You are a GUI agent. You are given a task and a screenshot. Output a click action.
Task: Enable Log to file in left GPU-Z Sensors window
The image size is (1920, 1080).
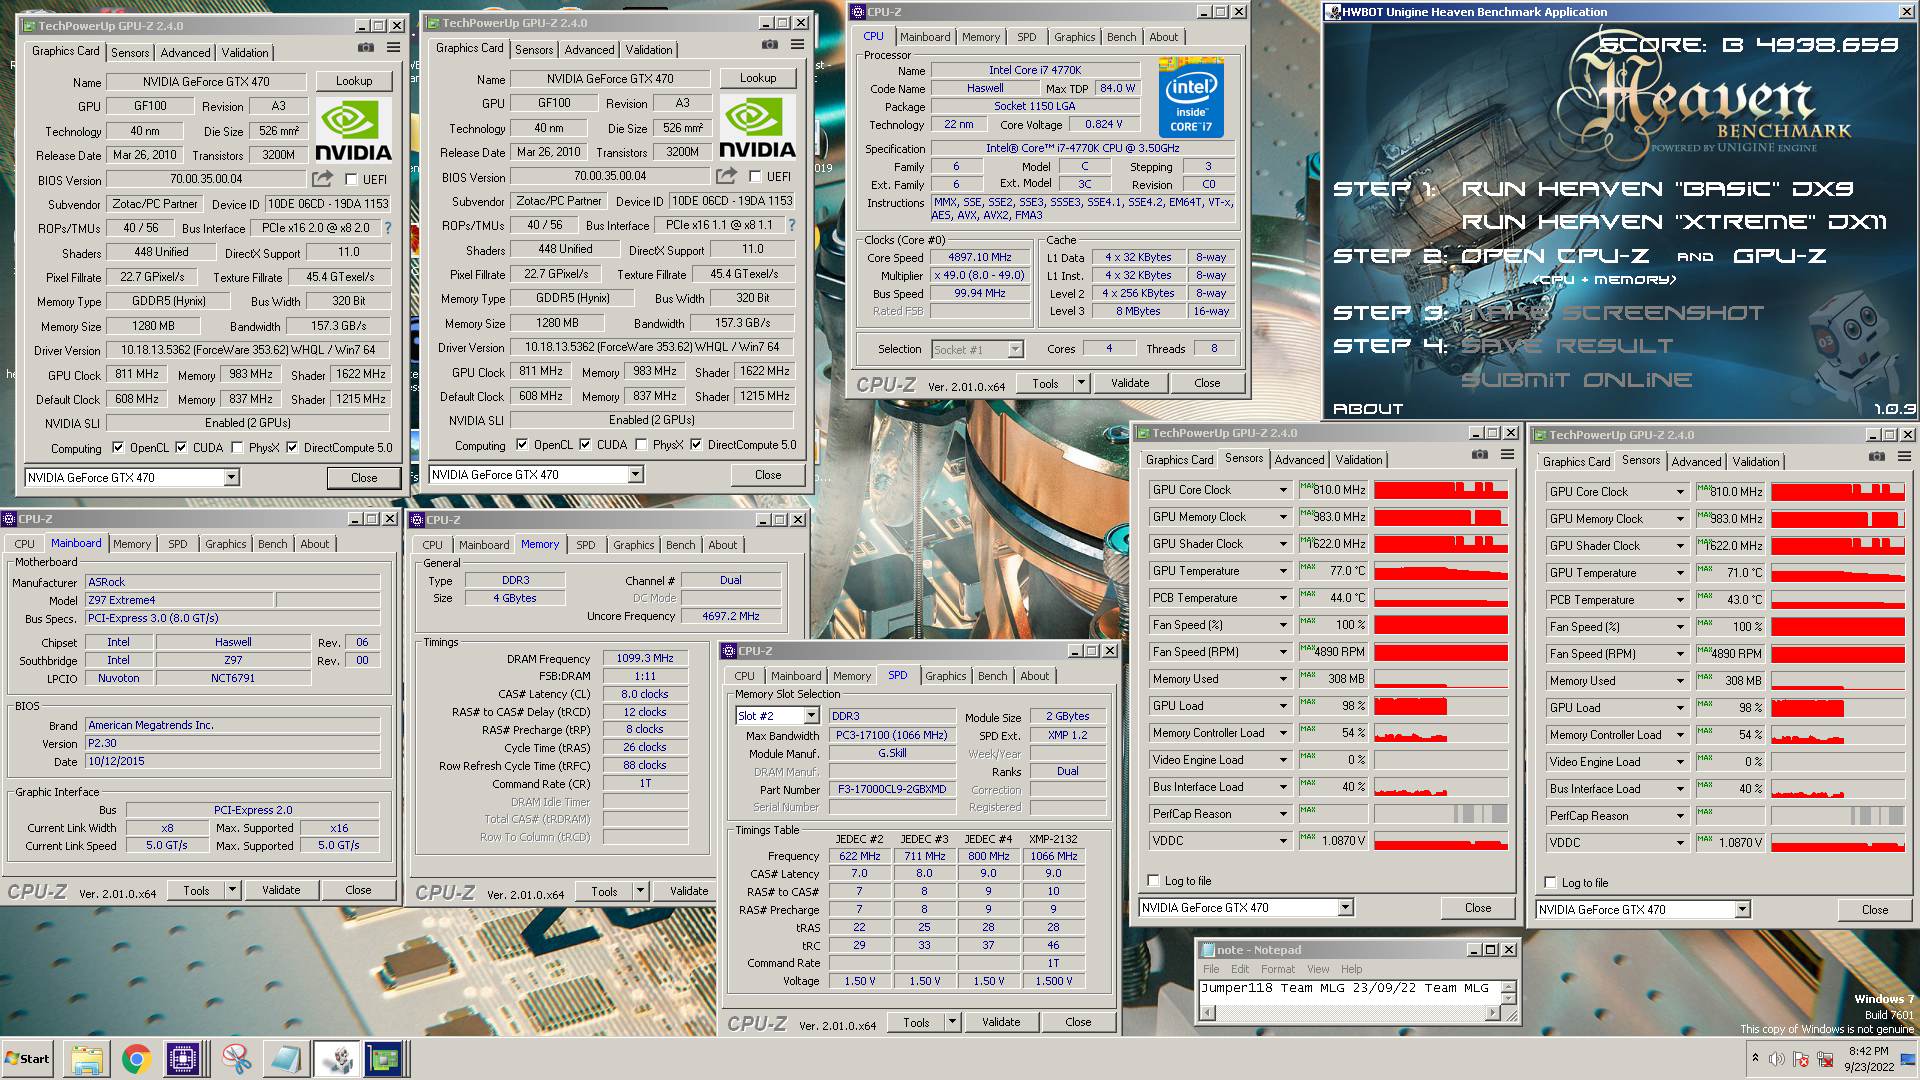tap(1154, 881)
